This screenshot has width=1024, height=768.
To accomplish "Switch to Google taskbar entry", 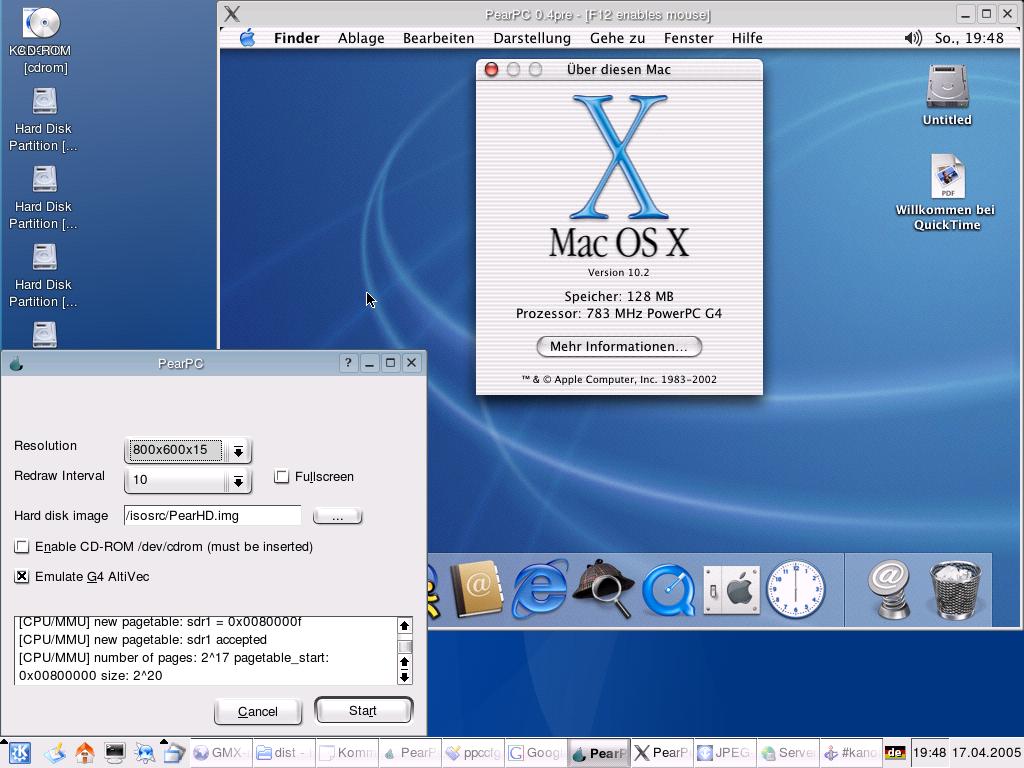I will point(537,752).
